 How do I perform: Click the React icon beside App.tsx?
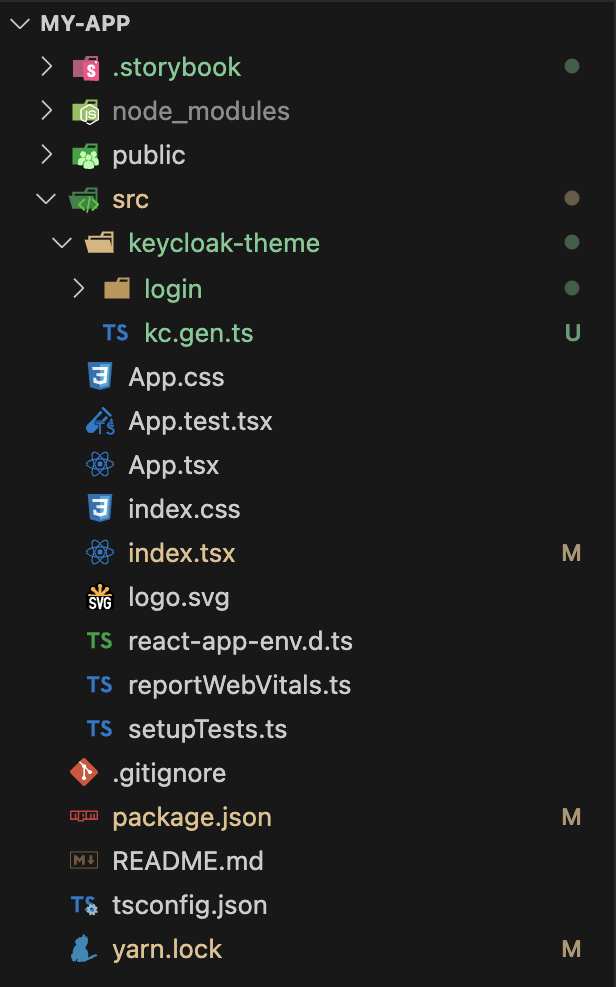pyautogui.click(x=99, y=465)
